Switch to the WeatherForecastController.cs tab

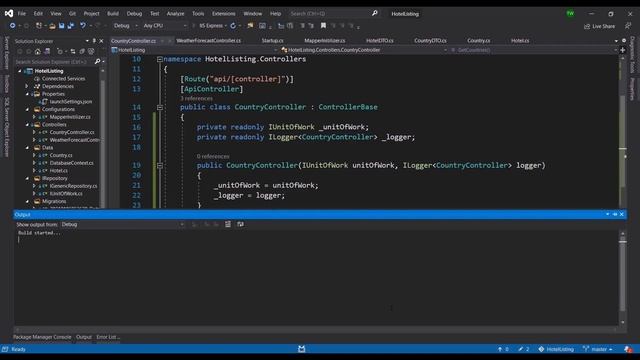pyautogui.click(x=209, y=40)
